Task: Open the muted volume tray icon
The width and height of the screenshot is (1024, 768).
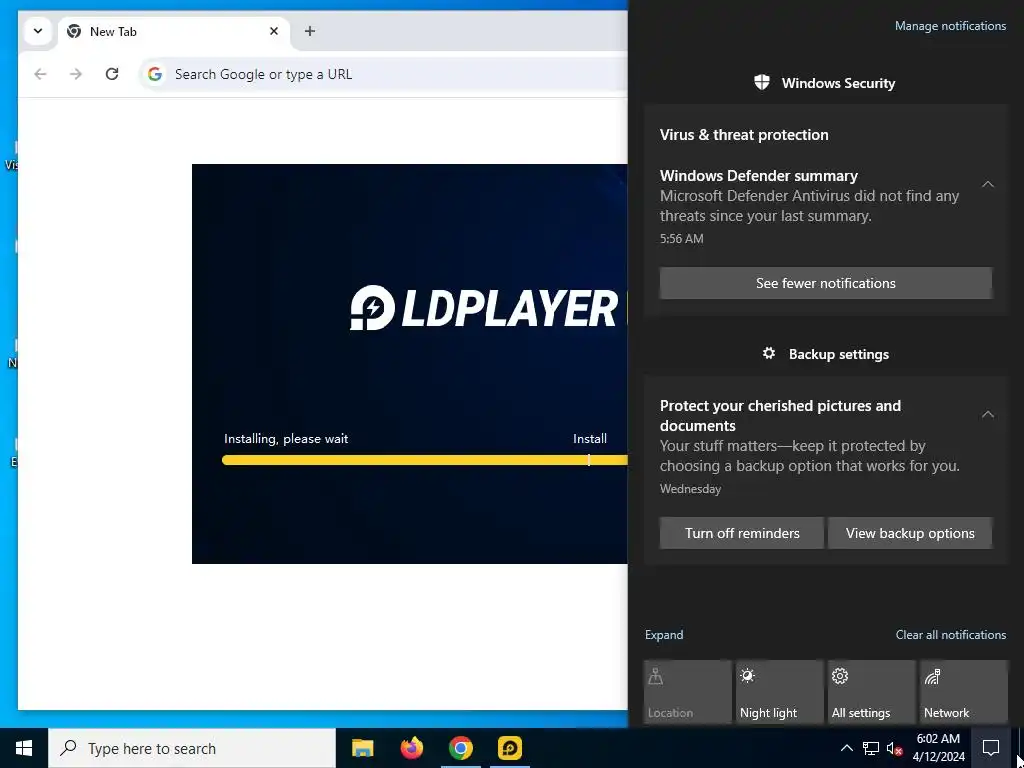Action: coord(894,748)
